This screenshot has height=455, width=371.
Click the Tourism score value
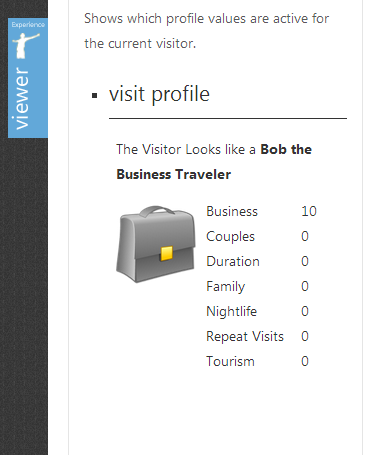305,361
